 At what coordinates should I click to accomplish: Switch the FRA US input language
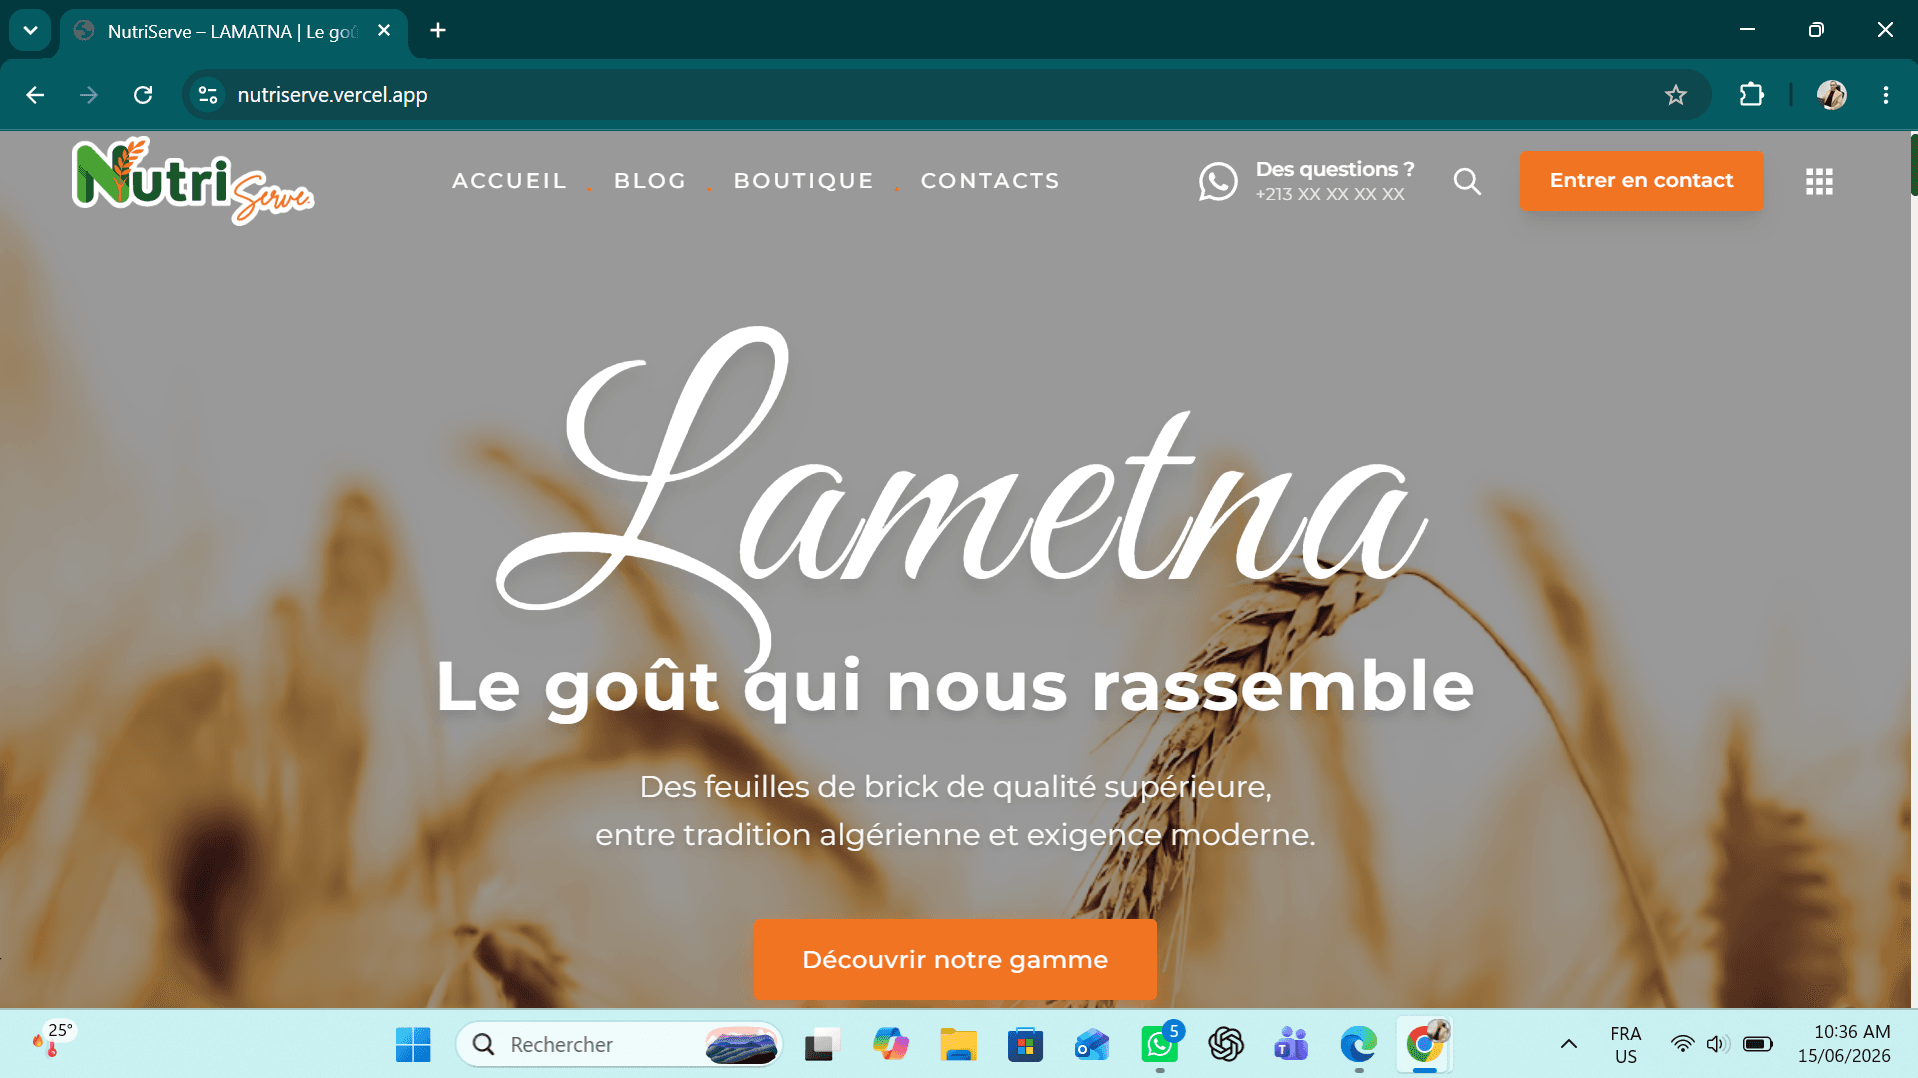[1626, 1045]
